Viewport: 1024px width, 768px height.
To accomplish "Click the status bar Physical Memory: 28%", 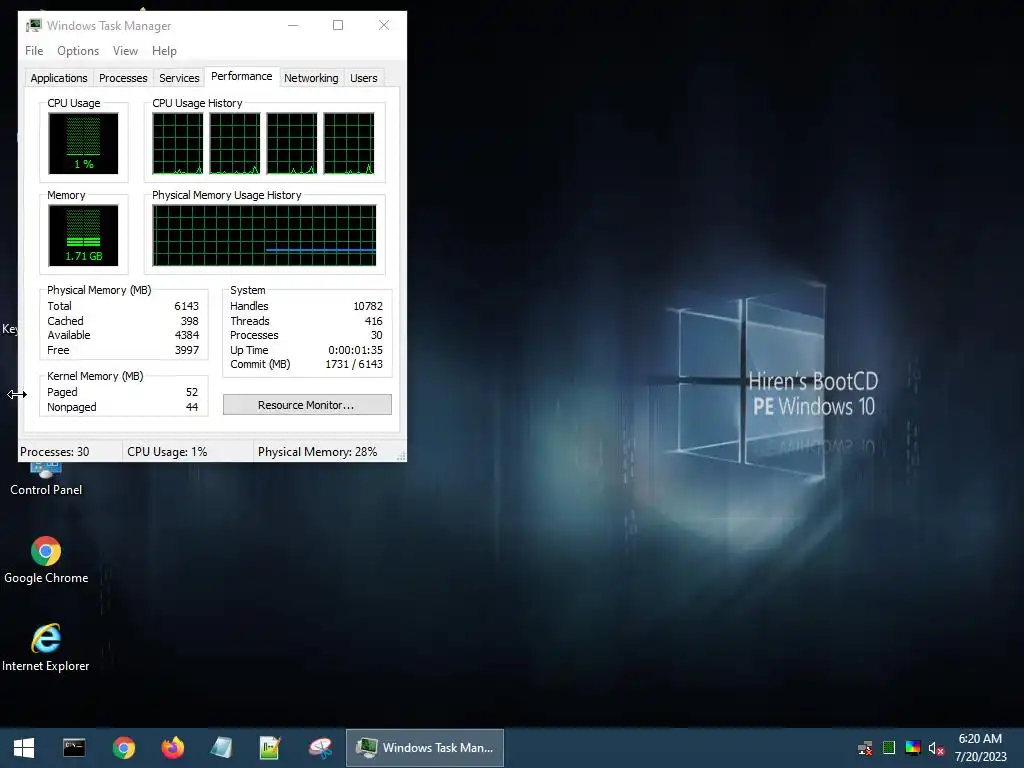I will (x=317, y=452).
